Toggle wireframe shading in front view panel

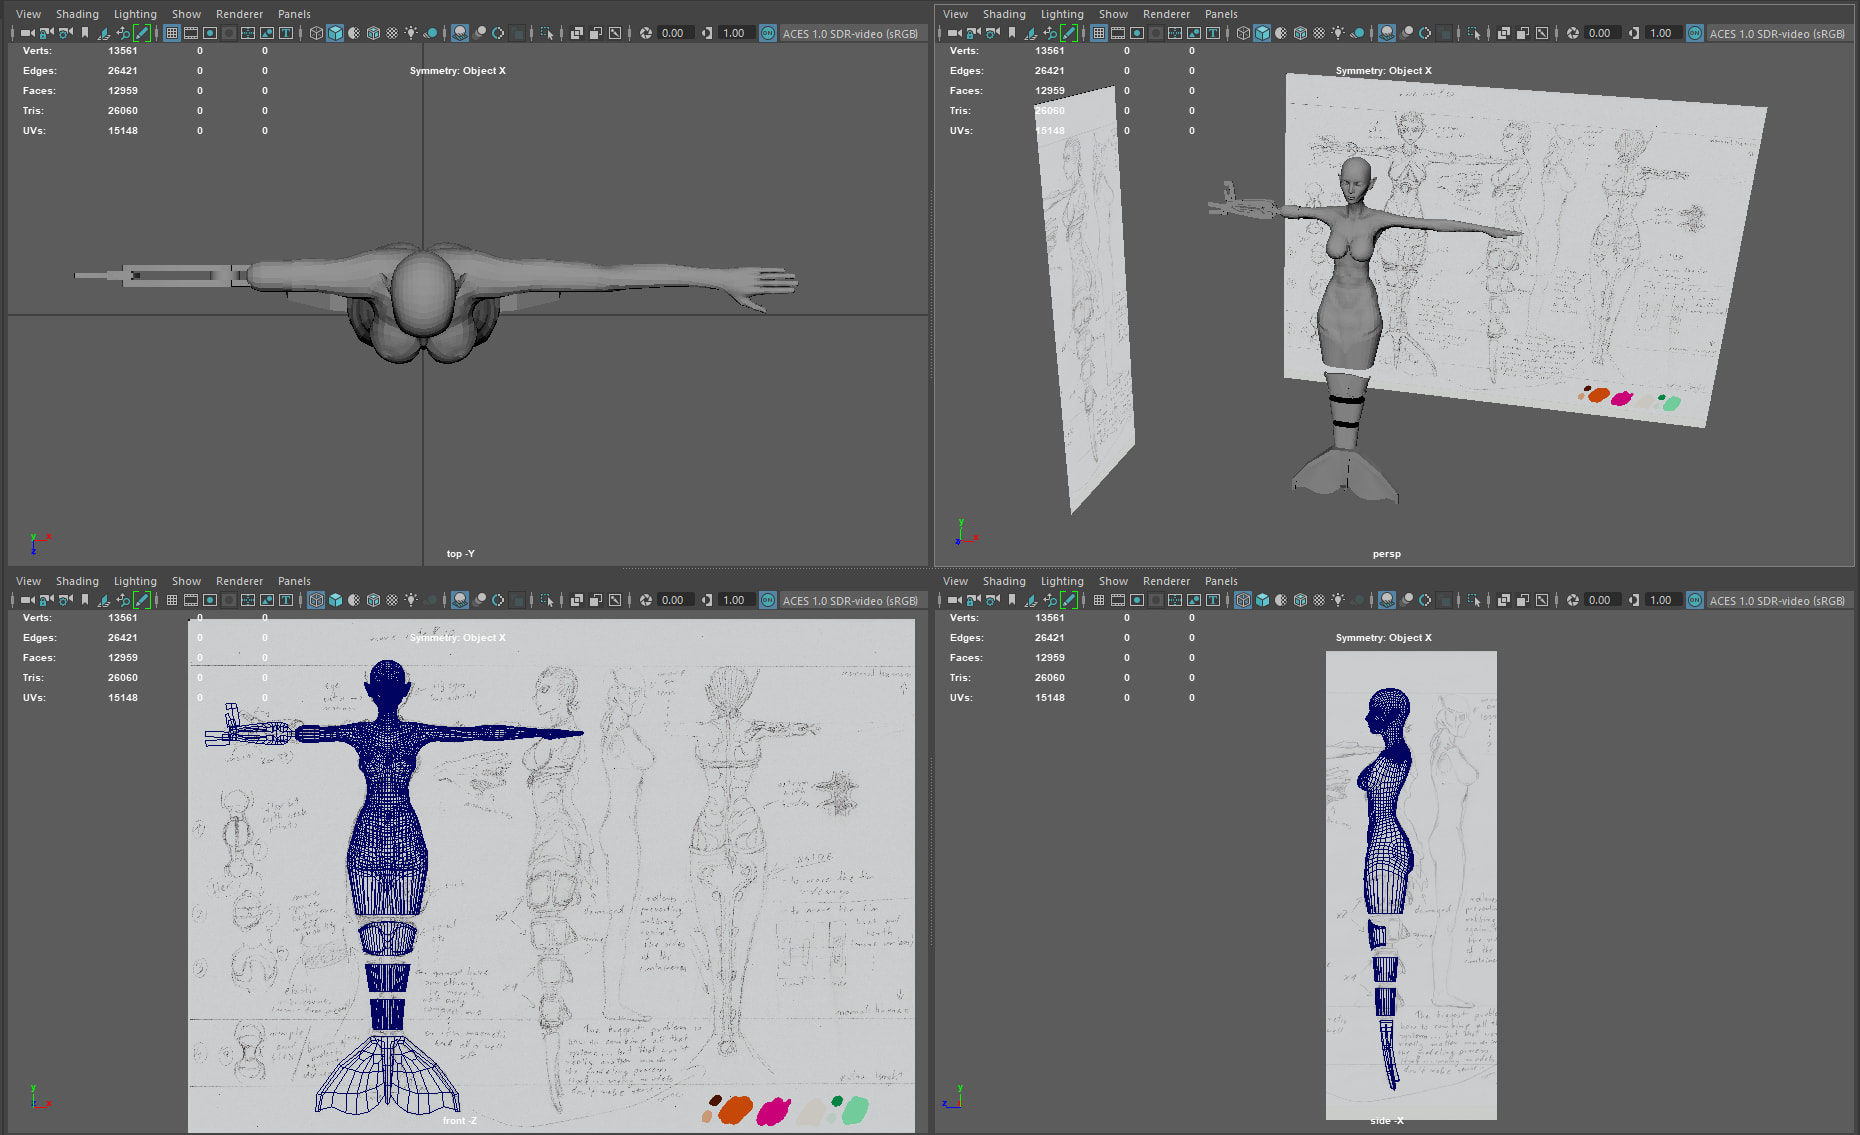pyautogui.click(x=316, y=600)
